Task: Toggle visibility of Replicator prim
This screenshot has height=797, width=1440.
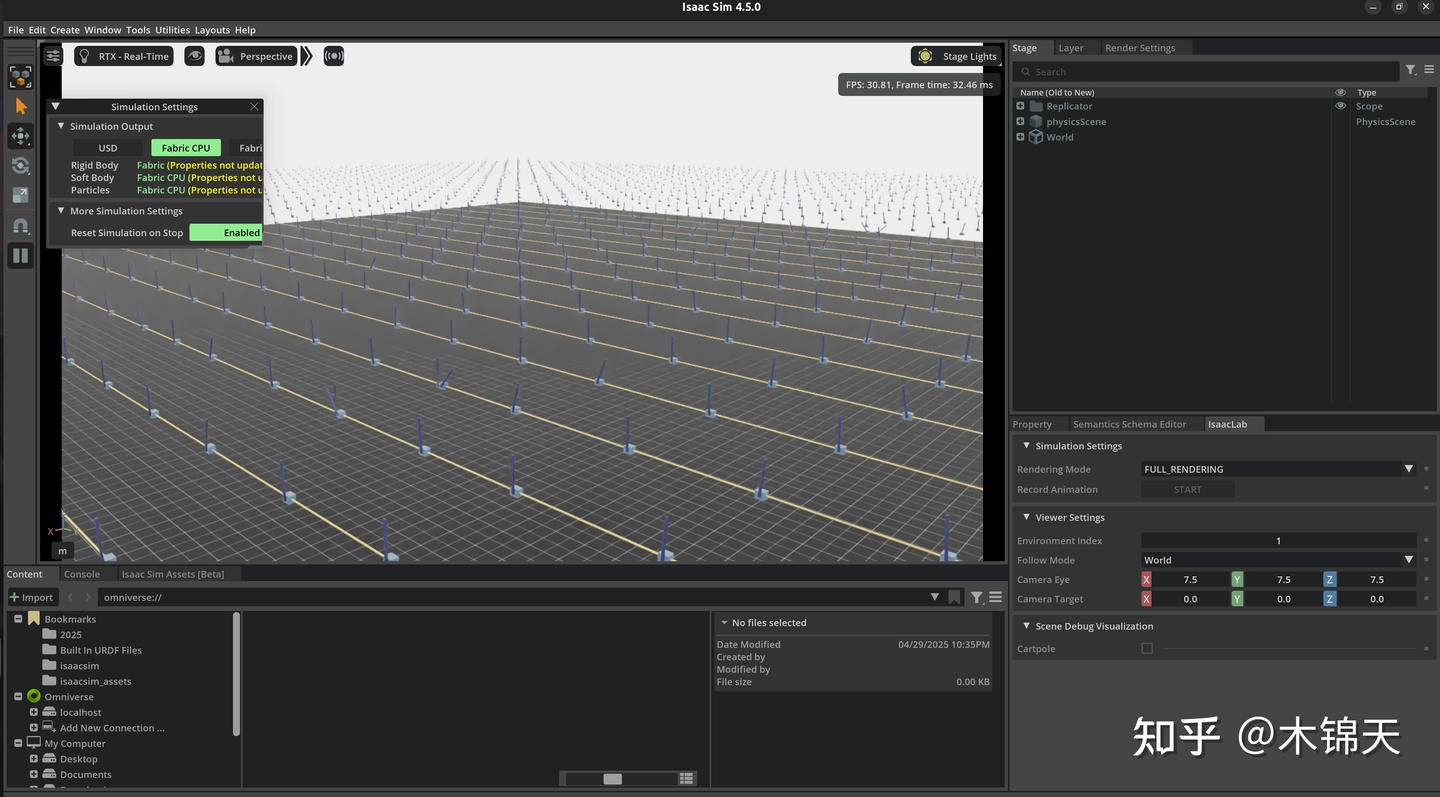Action: coord(1341,106)
